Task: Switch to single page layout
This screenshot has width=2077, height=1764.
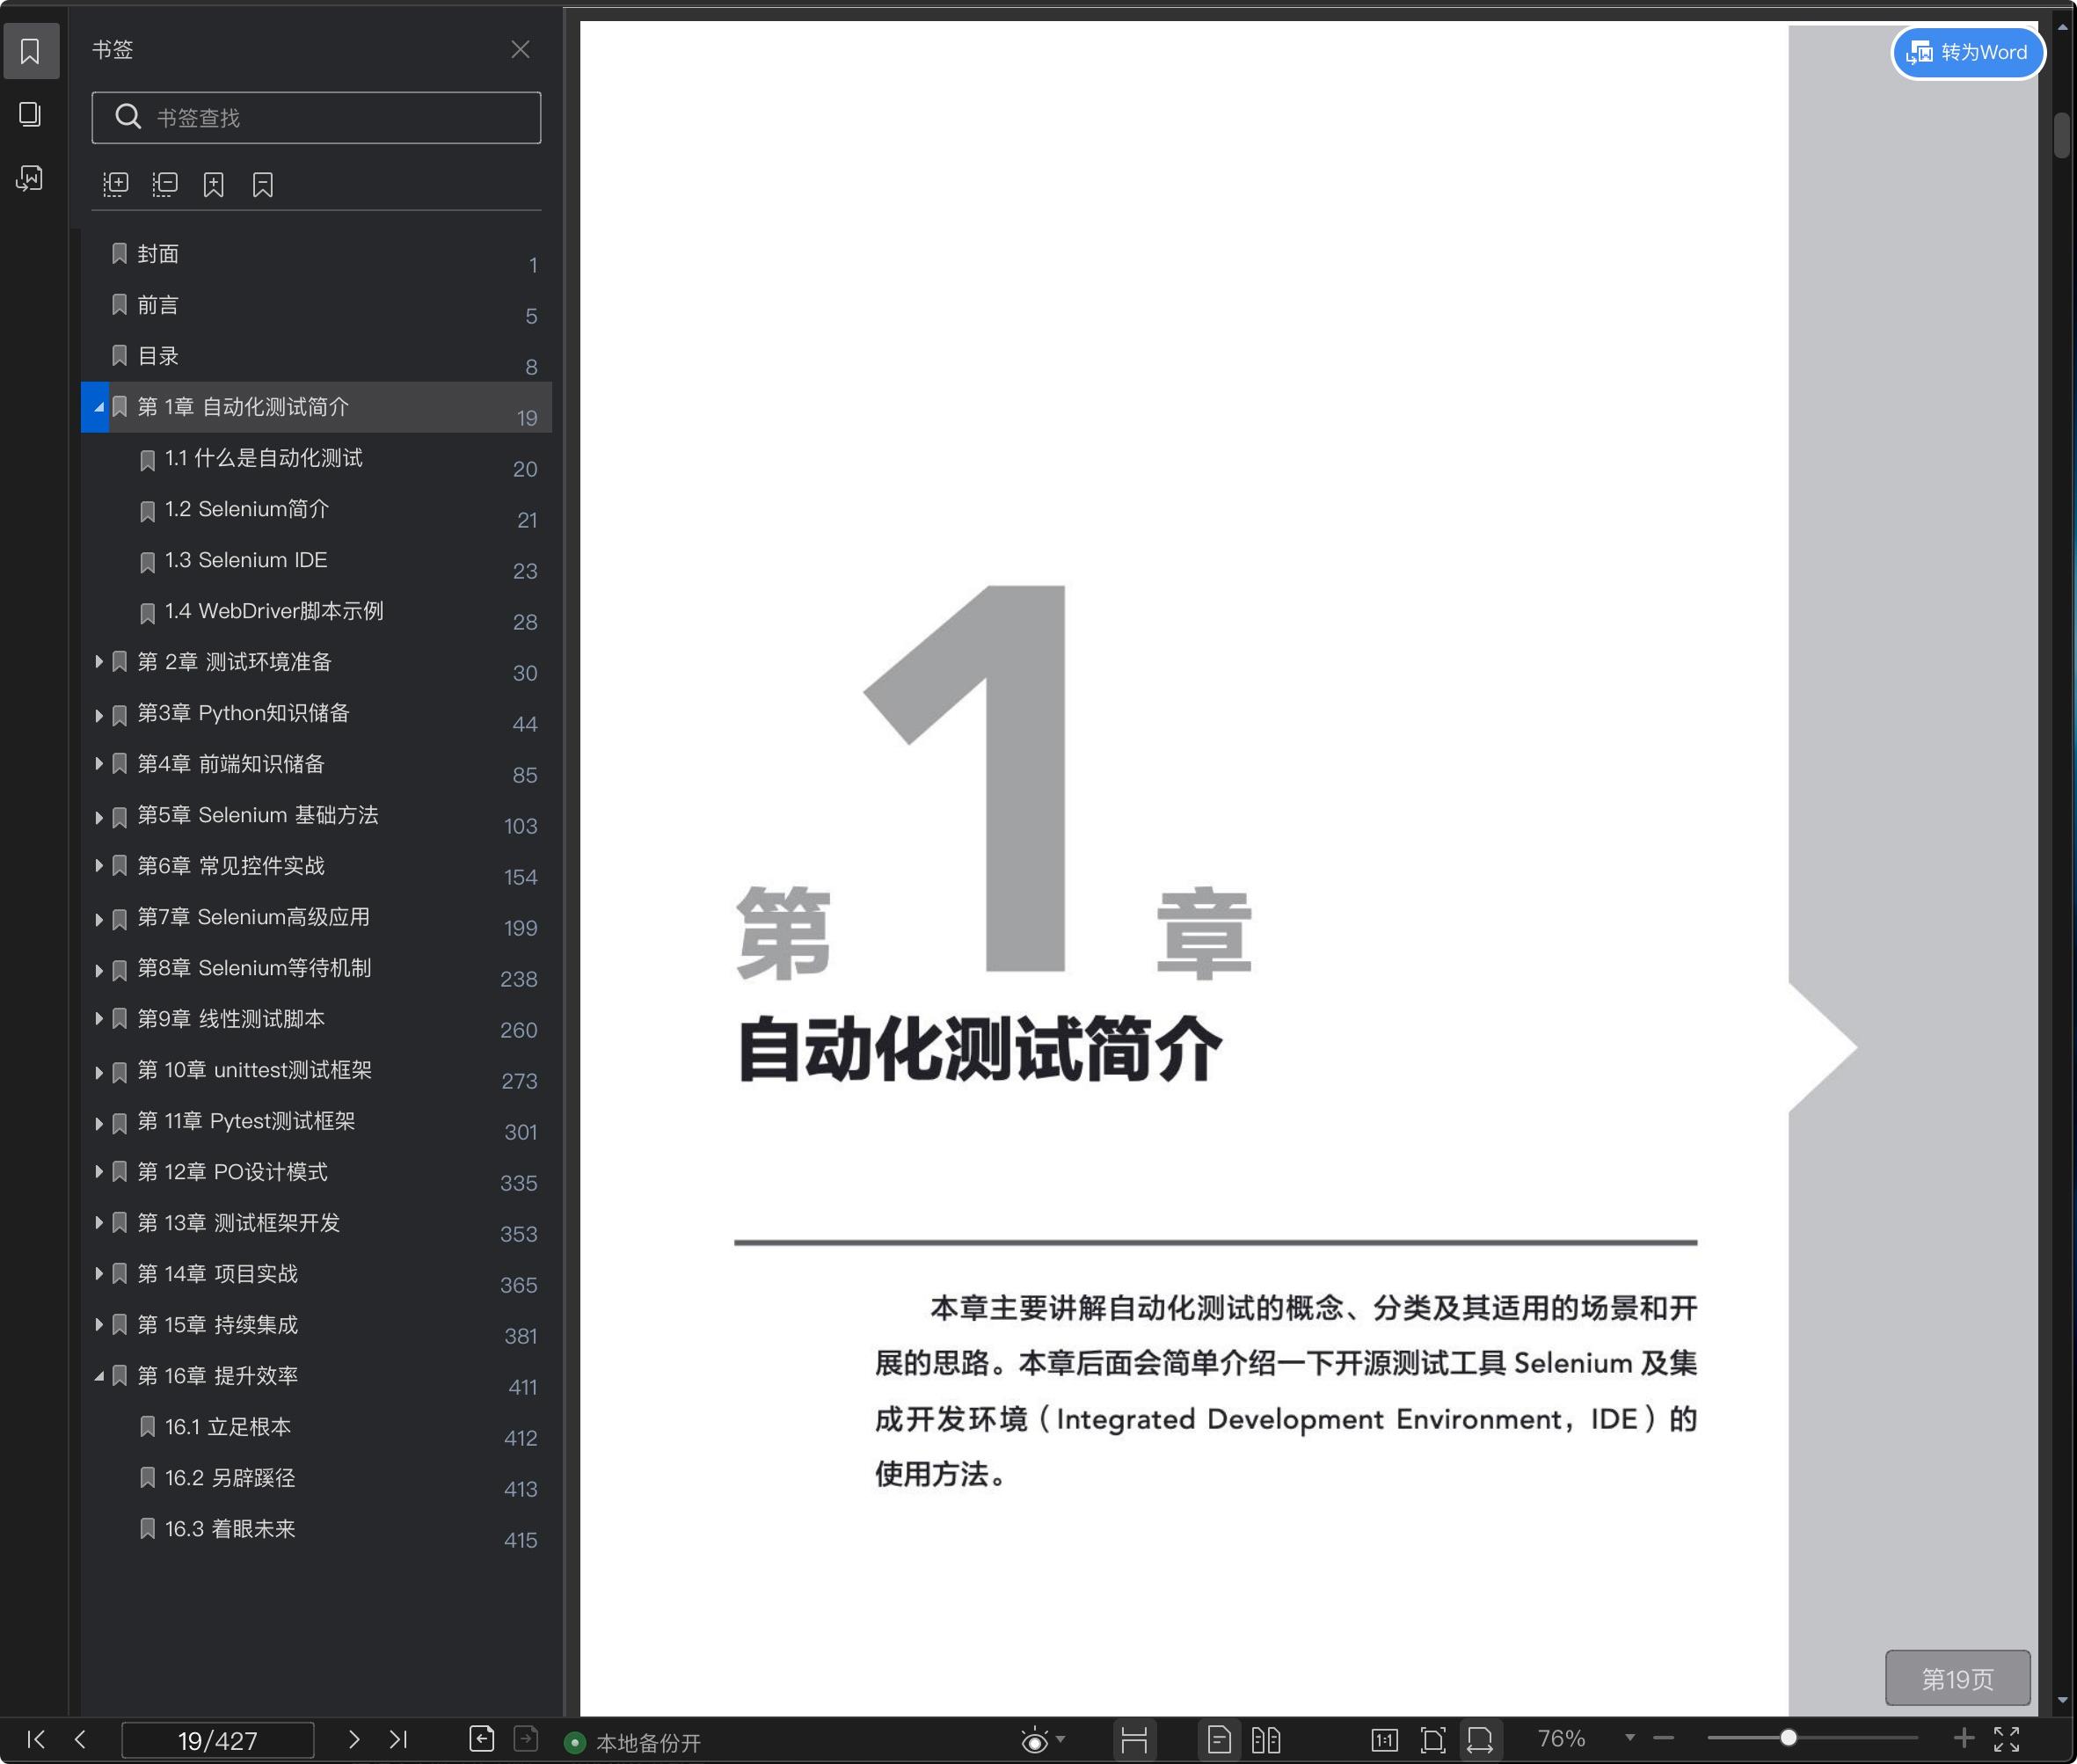Action: tap(1219, 1740)
